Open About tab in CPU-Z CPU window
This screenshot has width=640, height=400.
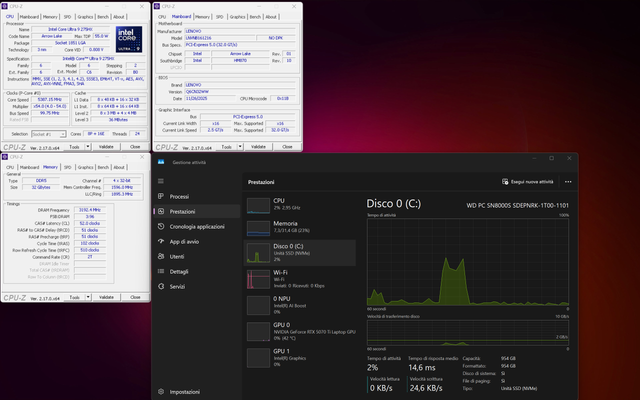pyautogui.click(x=119, y=17)
